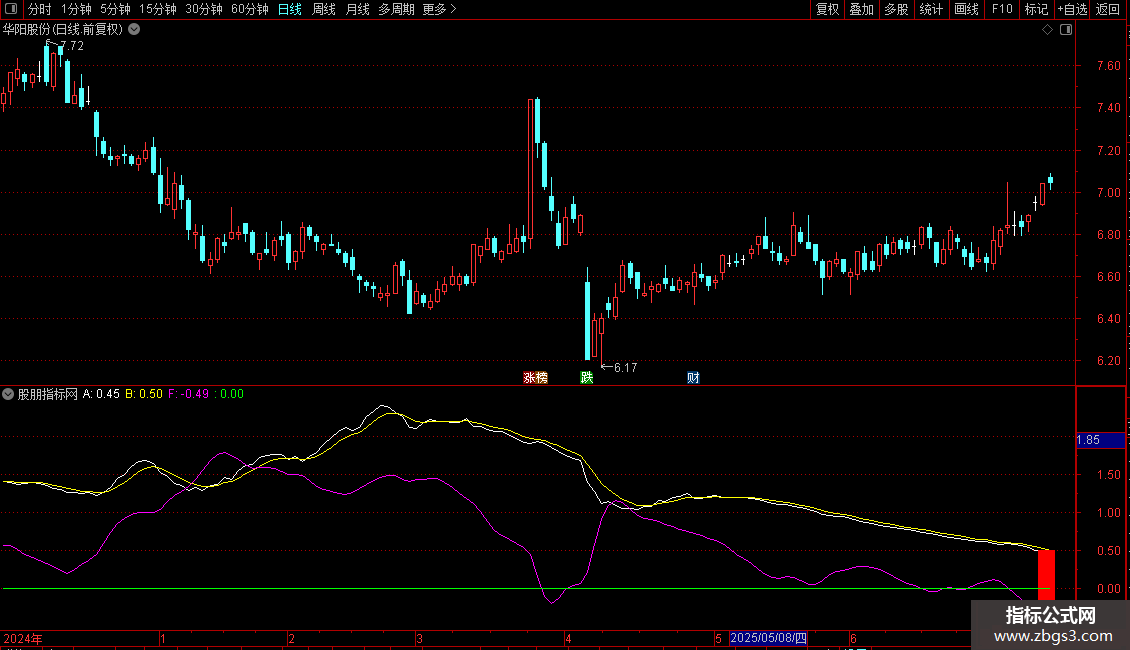Click the 复权 adjustment button
Image resolution: width=1130 pixels, height=650 pixels.
(x=827, y=9)
